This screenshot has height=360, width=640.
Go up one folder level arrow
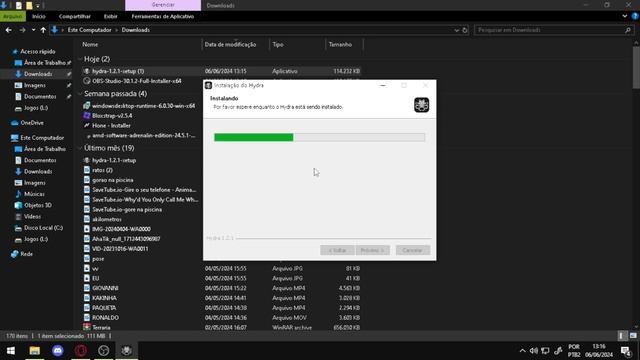(43, 30)
